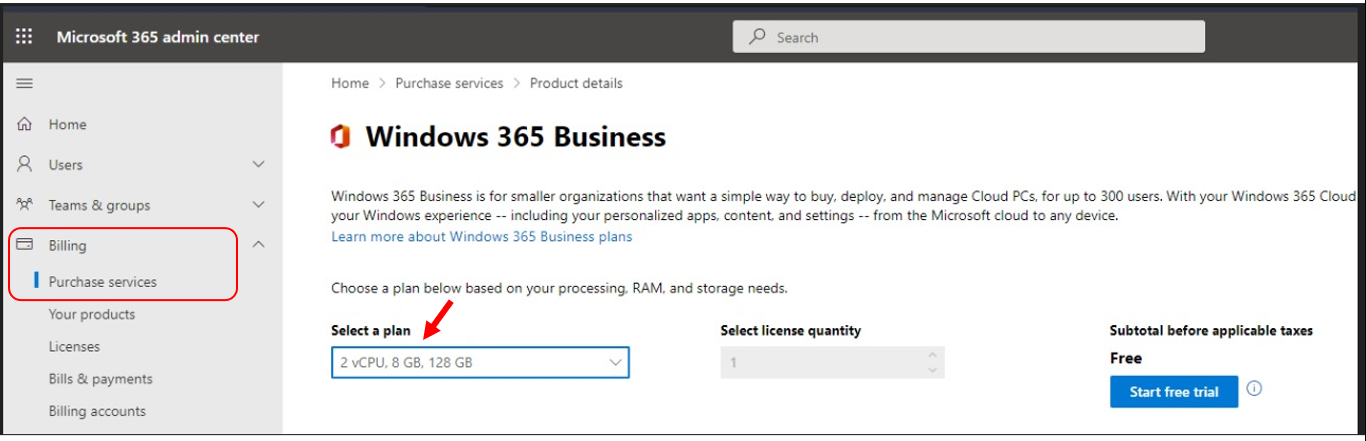
Task: Click the Office logo beside Windows 365 Business
Action: click(341, 137)
